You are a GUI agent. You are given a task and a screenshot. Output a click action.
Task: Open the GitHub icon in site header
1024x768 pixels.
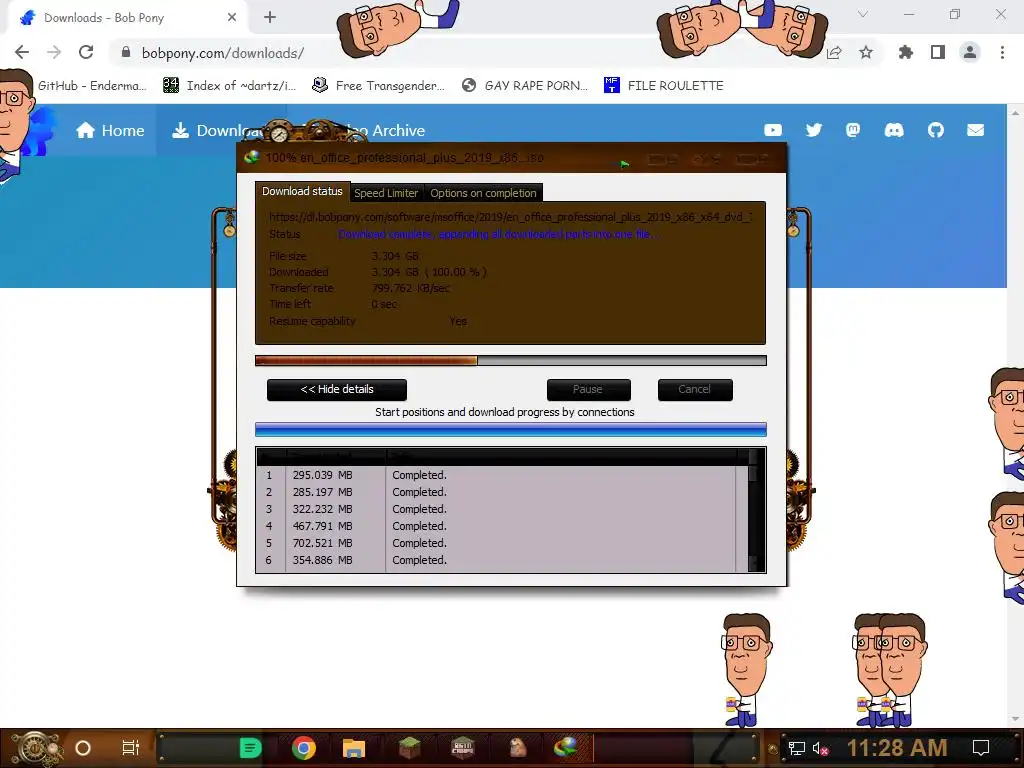[x=936, y=130]
